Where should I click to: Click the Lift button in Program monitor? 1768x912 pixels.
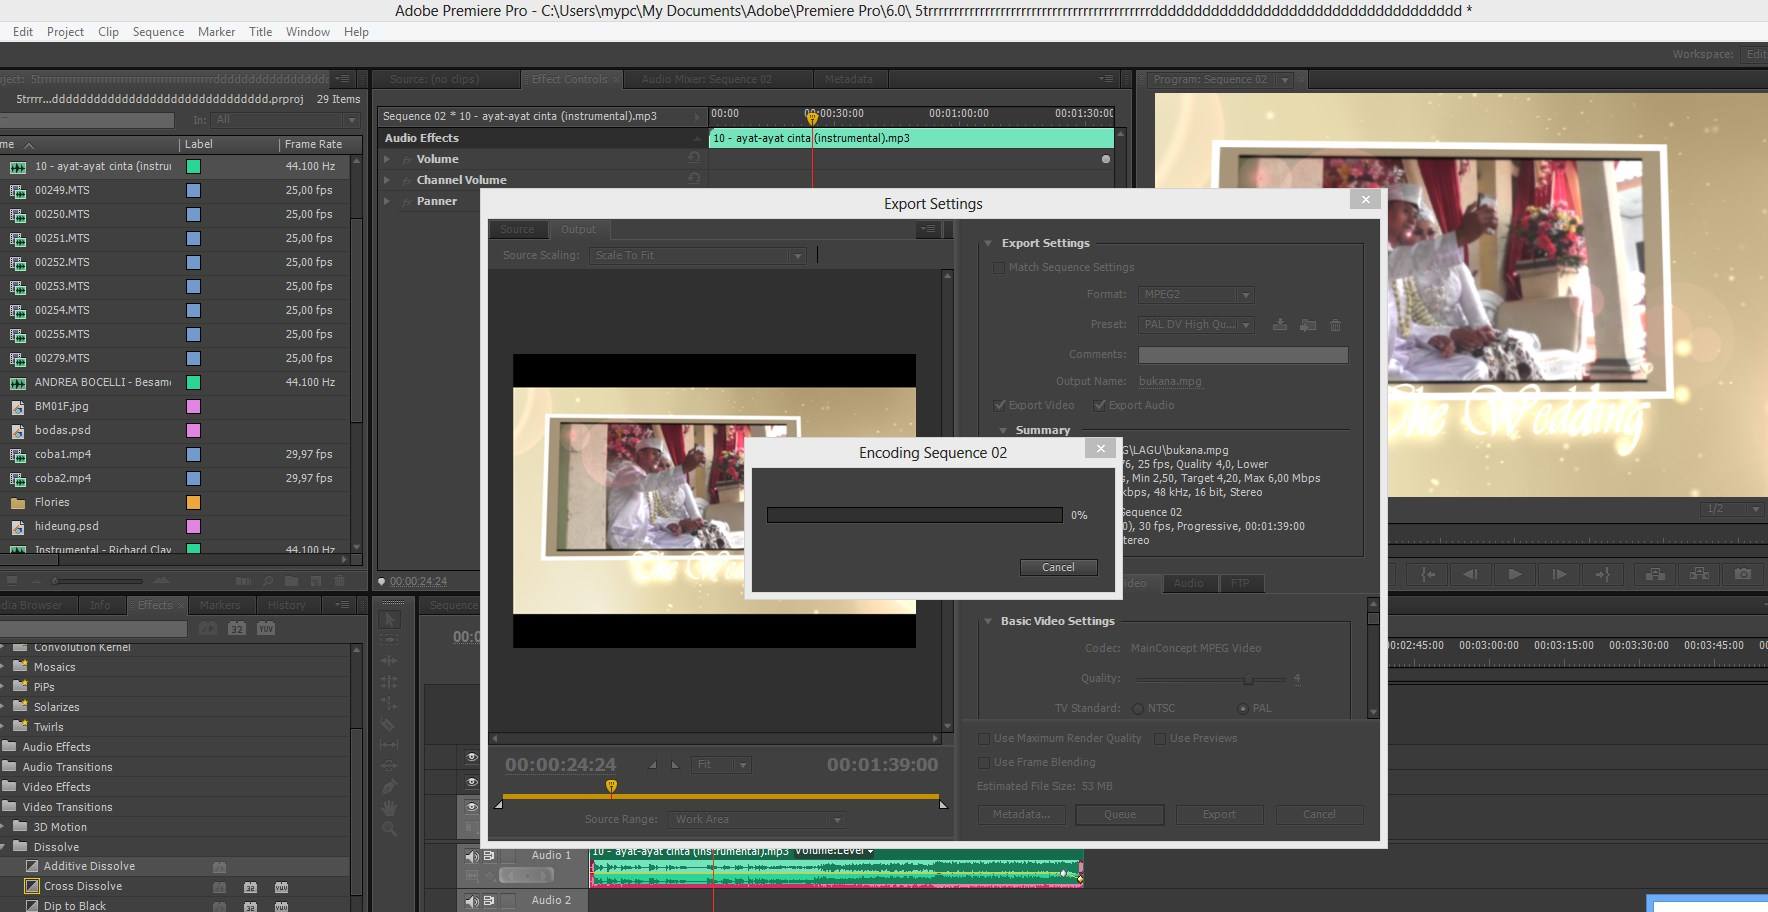point(1655,574)
